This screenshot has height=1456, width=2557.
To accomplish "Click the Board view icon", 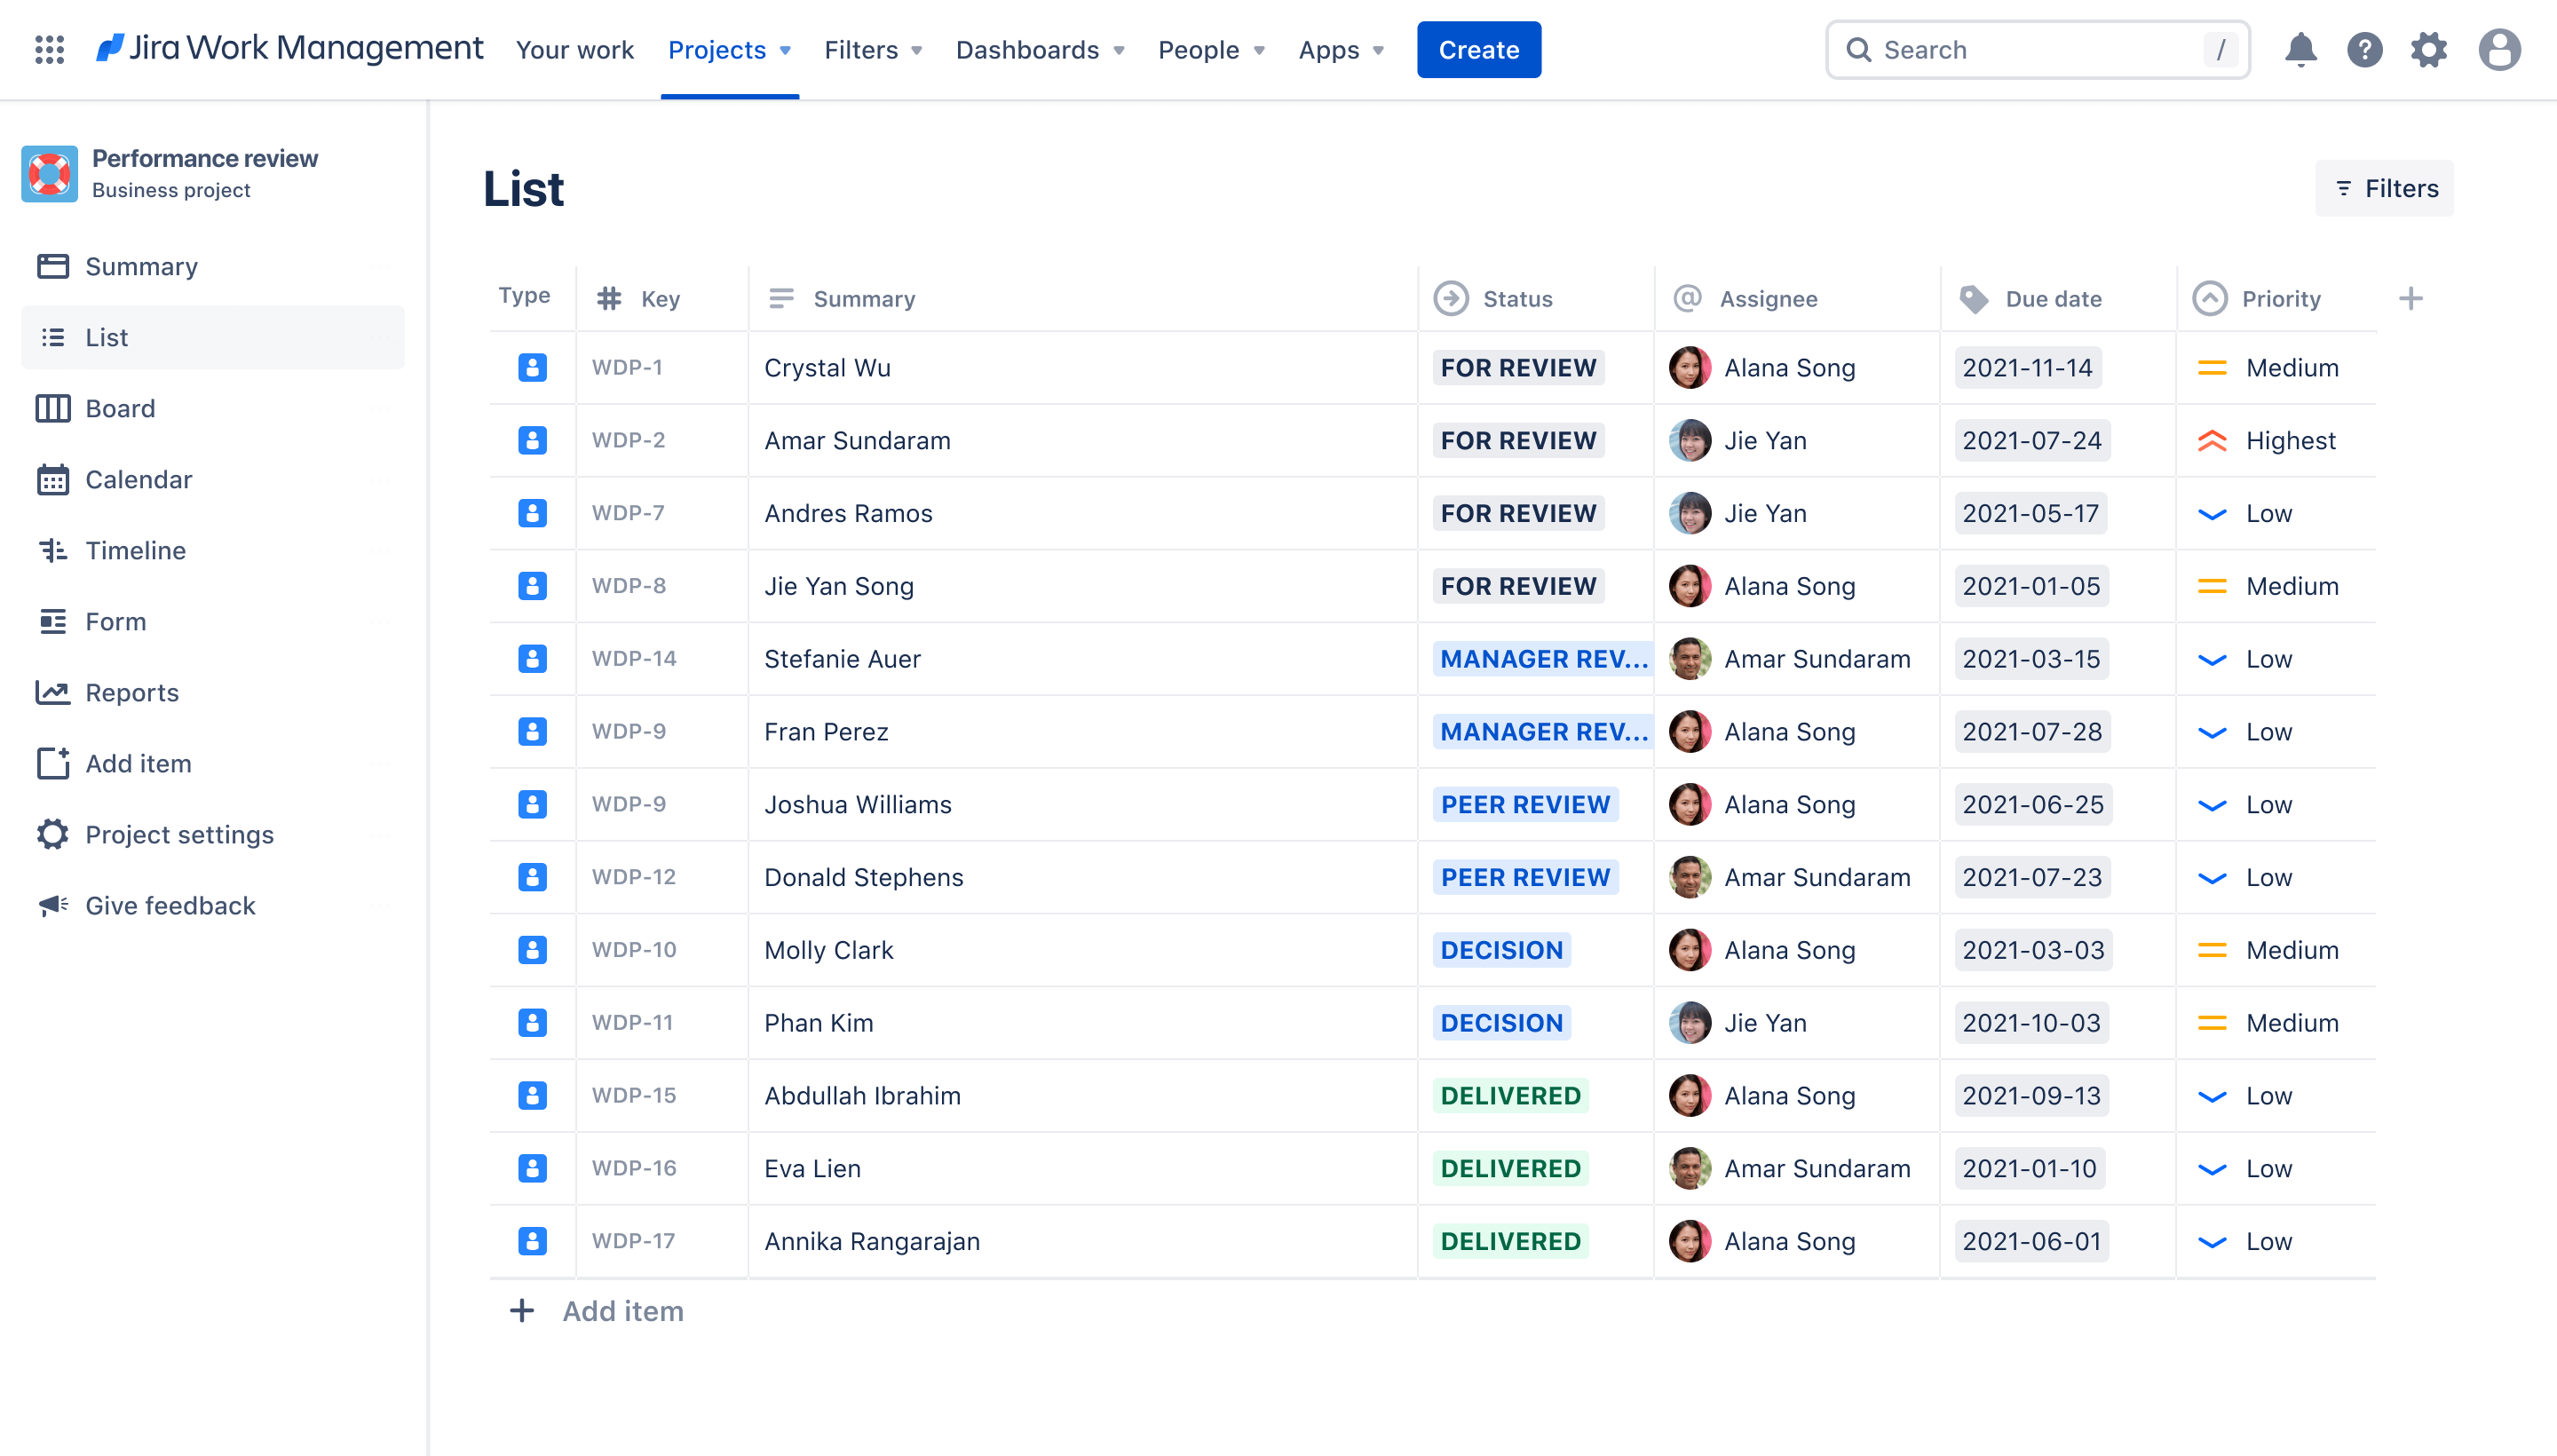I will [52, 408].
